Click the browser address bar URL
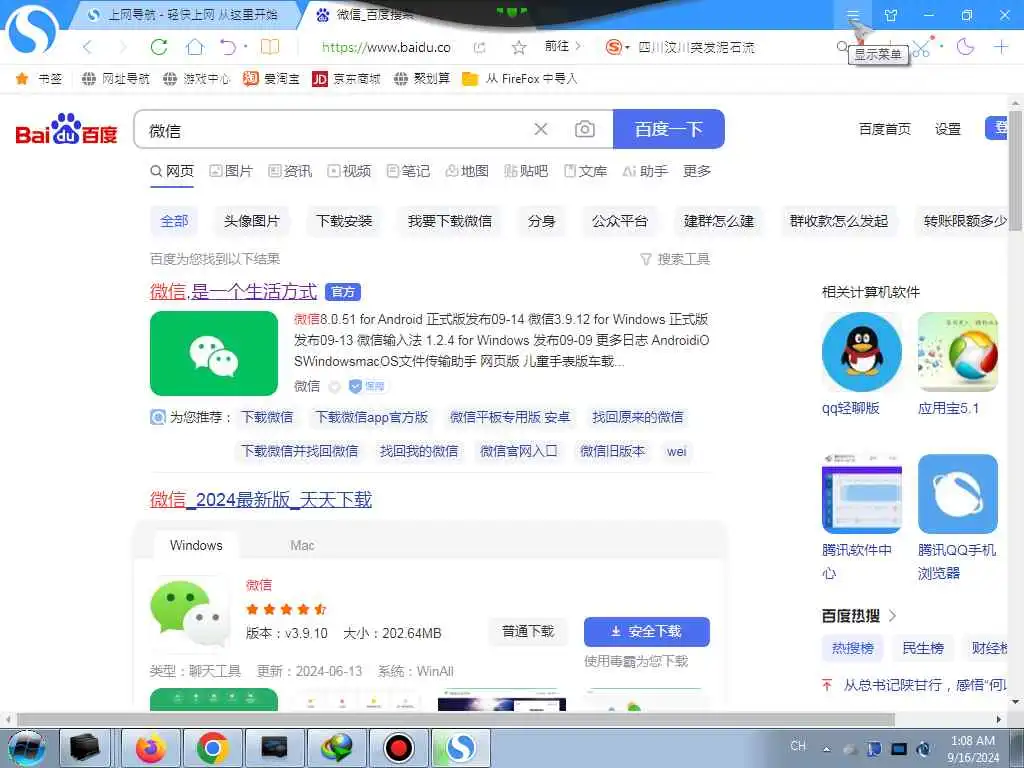 click(386, 47)
